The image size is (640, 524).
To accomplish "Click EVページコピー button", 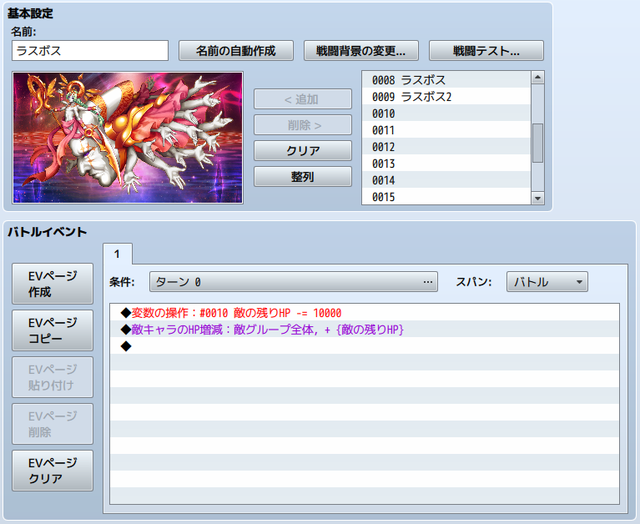I will [53, 330].
